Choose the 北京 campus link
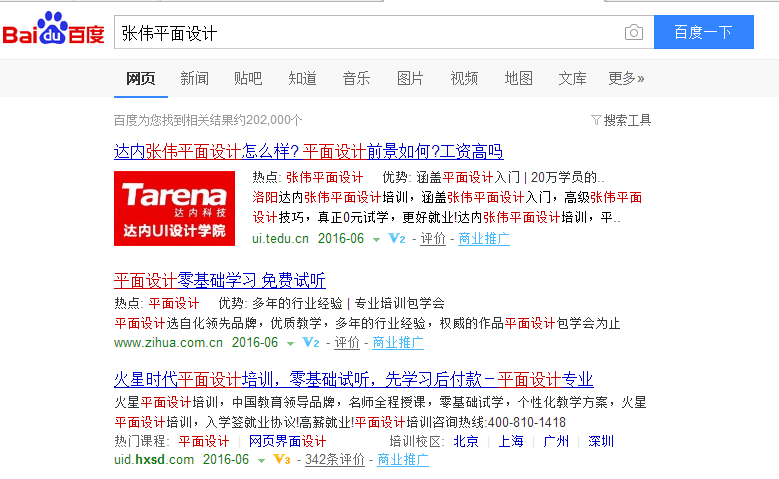Screen dimensions: 779x479 pos(466,441)
